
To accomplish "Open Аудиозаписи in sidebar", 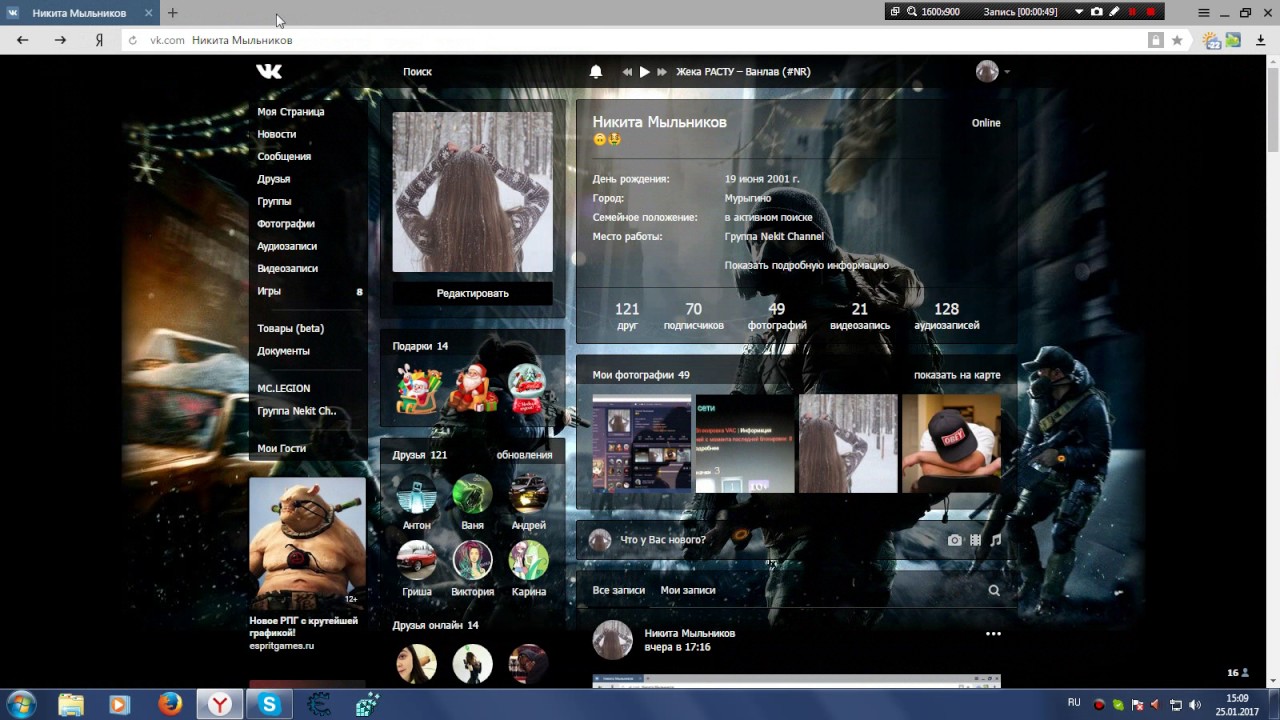I will [x=287, y=246].
